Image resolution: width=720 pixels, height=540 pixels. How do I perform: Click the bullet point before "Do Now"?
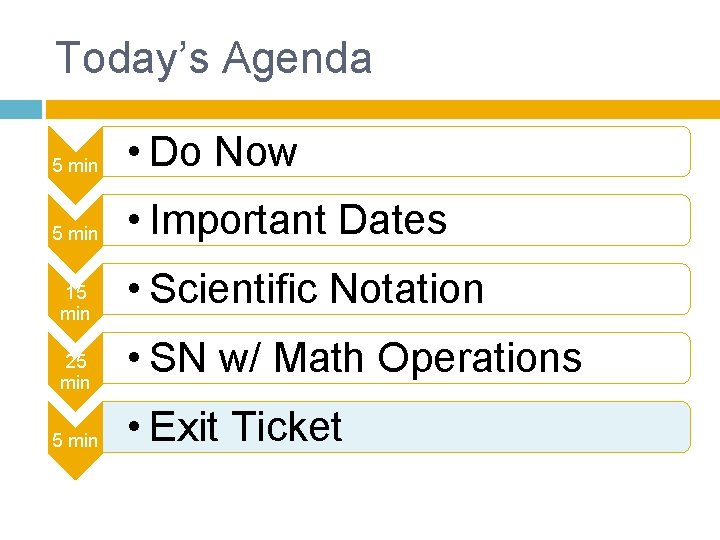[x=135, y=153]
